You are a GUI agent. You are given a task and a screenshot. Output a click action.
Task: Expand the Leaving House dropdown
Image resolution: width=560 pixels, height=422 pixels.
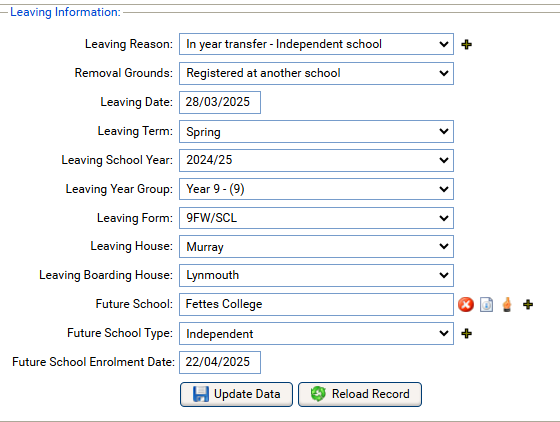316,246
